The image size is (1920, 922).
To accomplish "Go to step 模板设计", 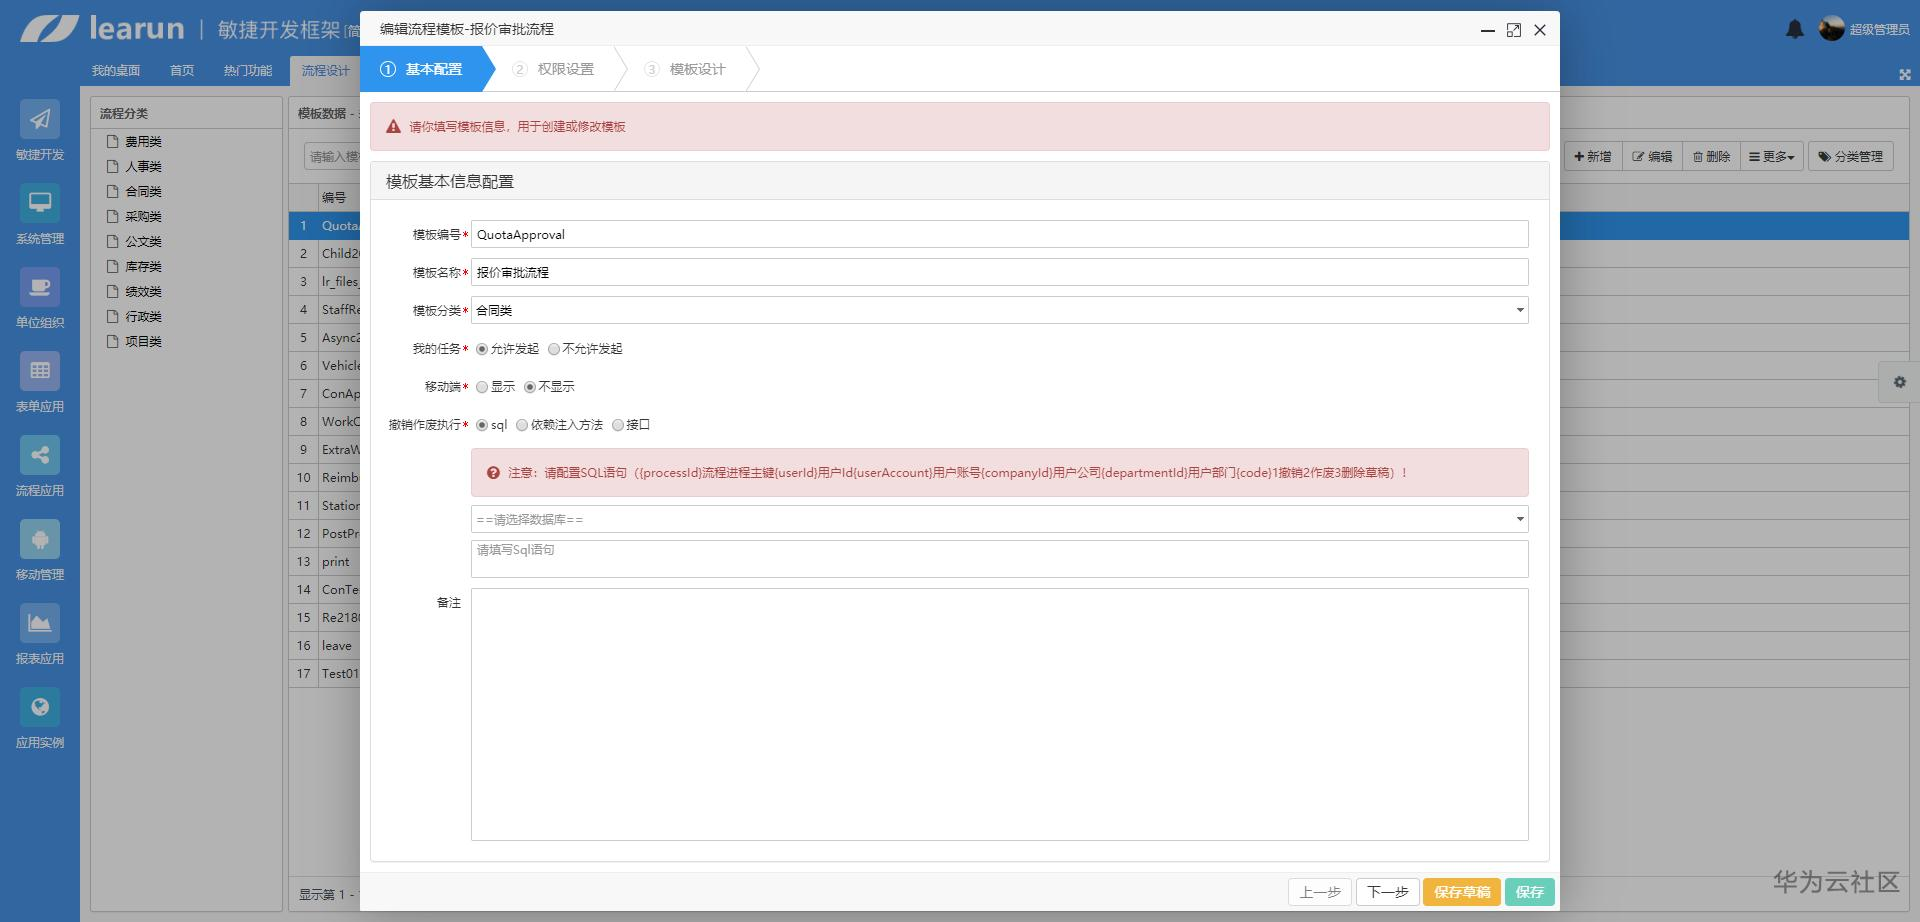I will [685, 69].
